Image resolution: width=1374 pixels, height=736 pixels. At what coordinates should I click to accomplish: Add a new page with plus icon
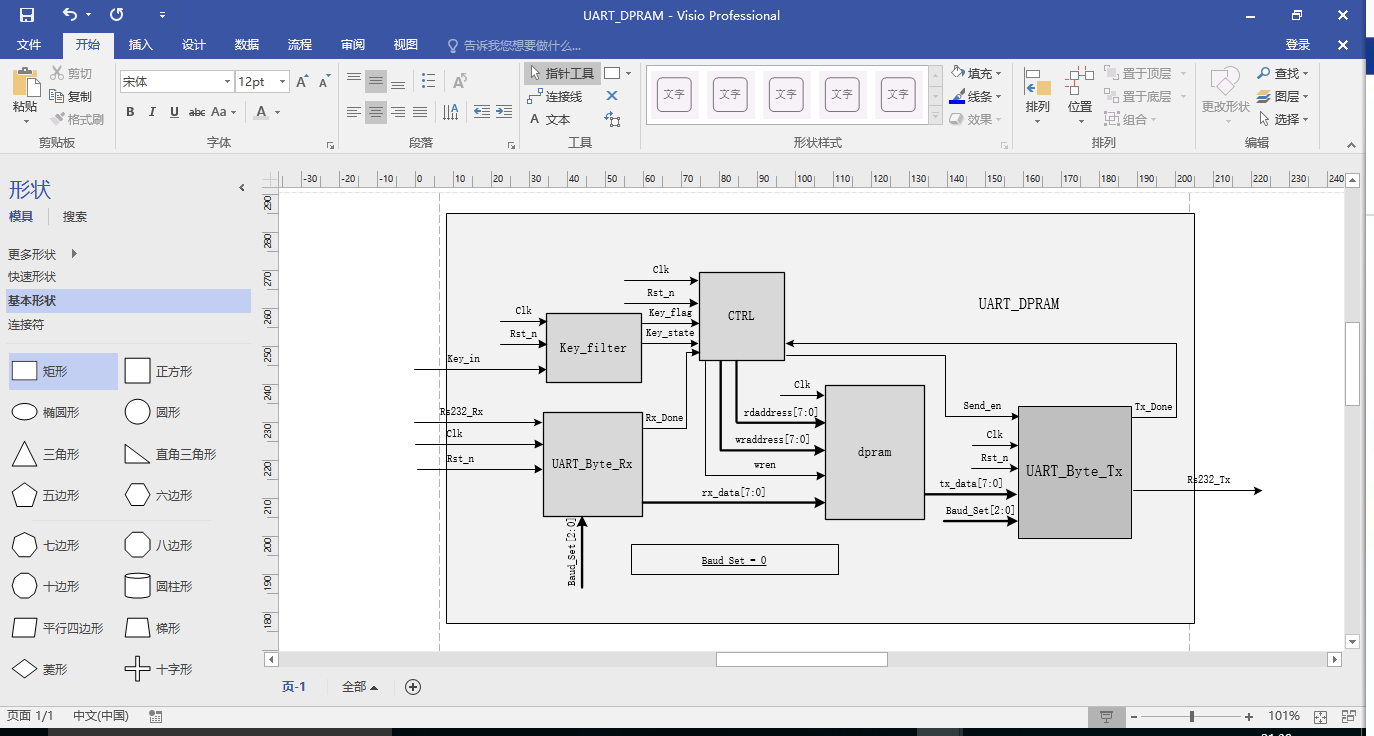pyautogui.click(x=412, y=687)
